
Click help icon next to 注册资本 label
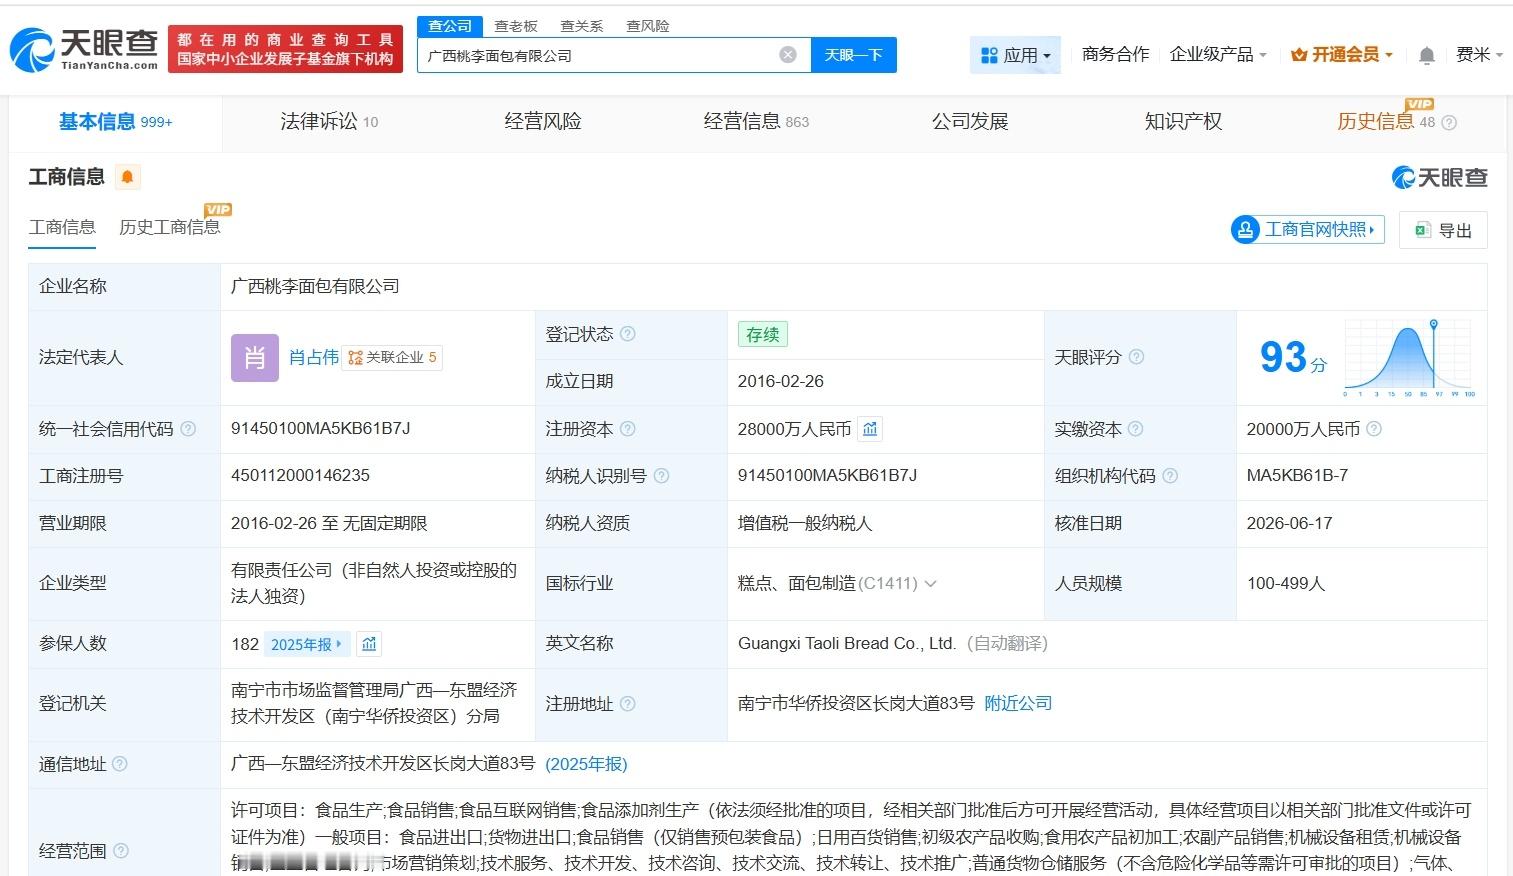[x=627, y=429]
